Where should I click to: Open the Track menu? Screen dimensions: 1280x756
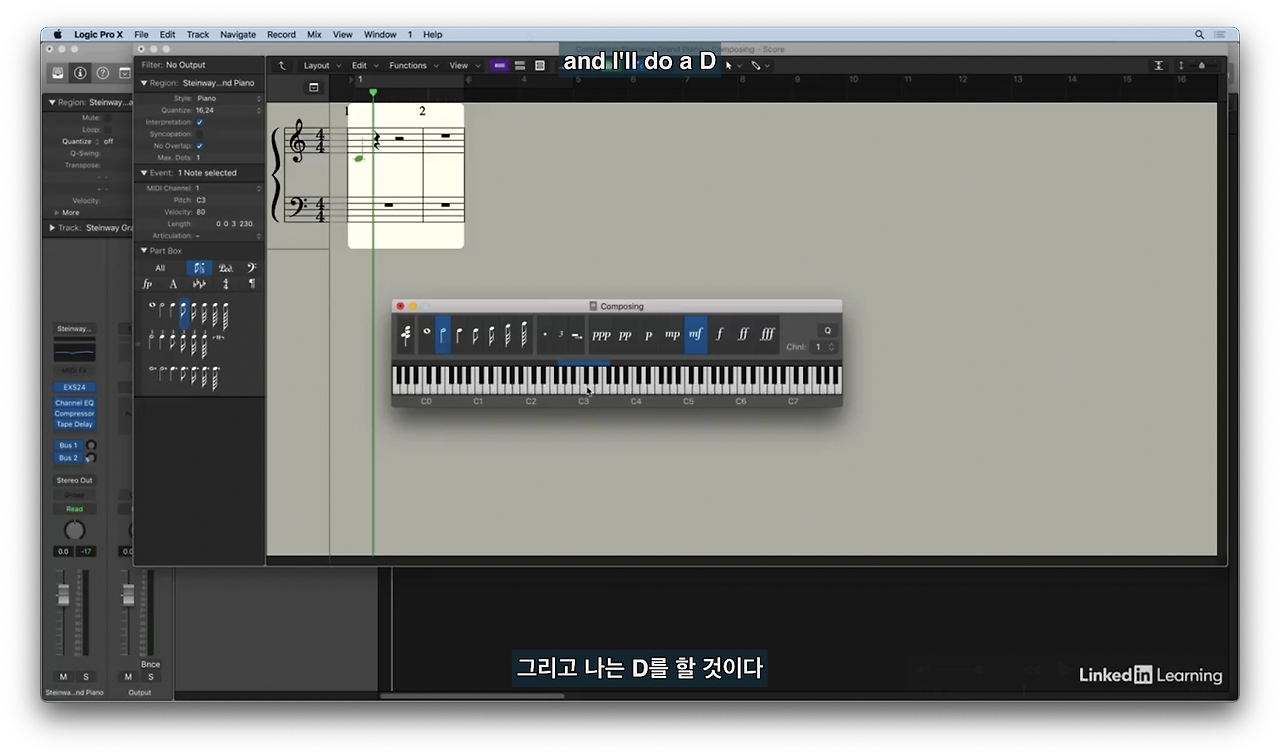(198, 34)
